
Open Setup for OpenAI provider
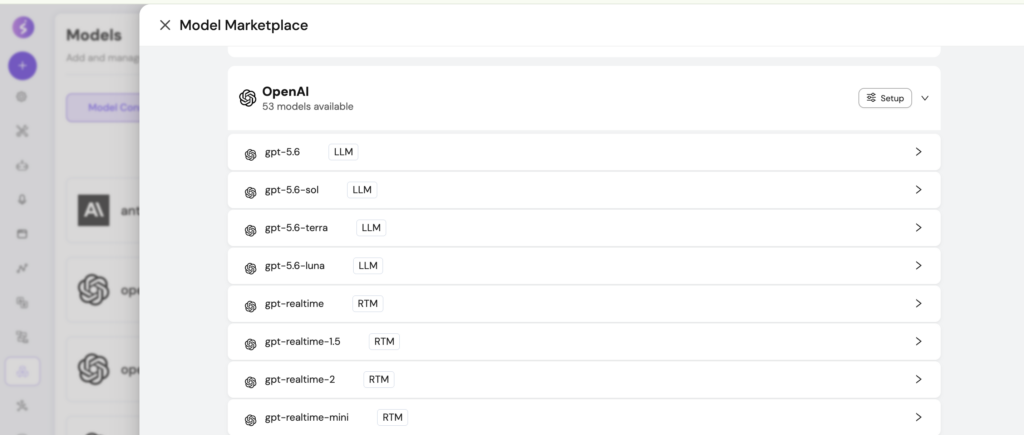[x=885, y=98]
